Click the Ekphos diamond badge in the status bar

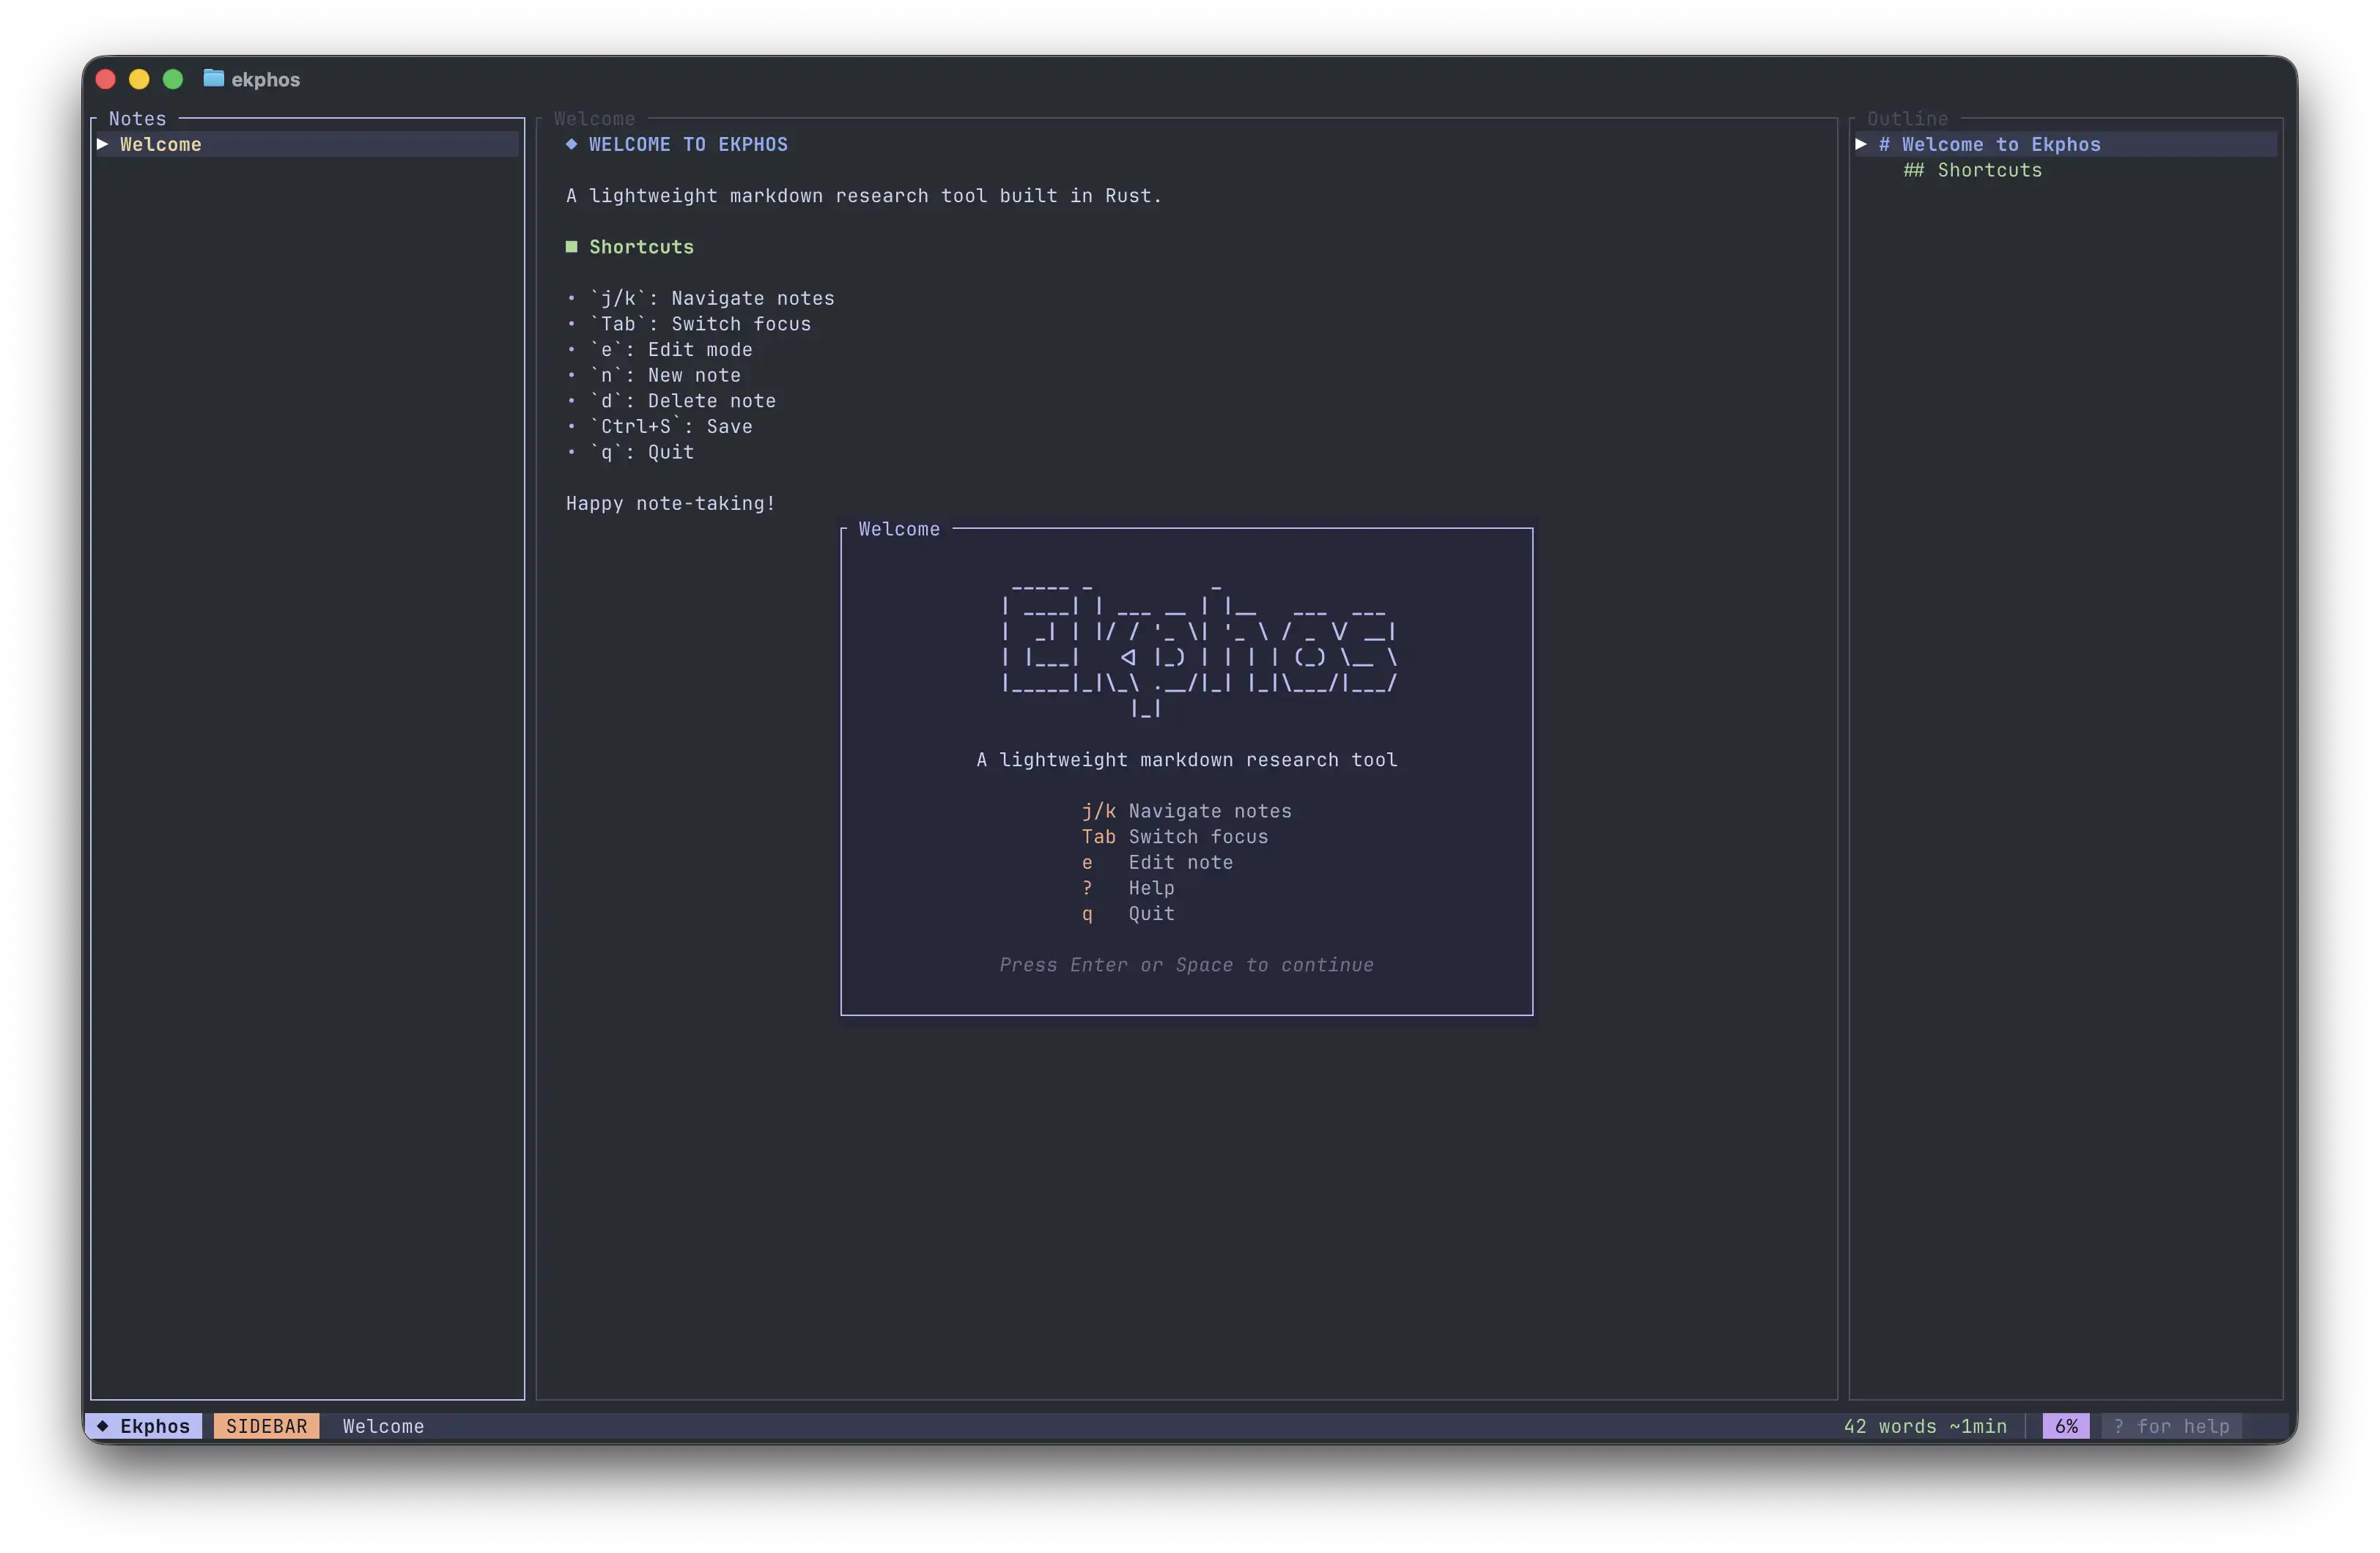(x=144, y=1426)
